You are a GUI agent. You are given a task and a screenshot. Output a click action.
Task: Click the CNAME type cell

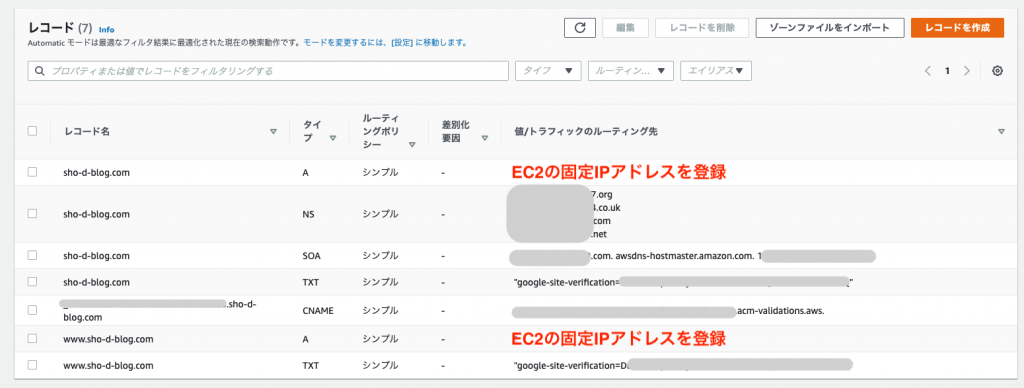click(318, 310)
